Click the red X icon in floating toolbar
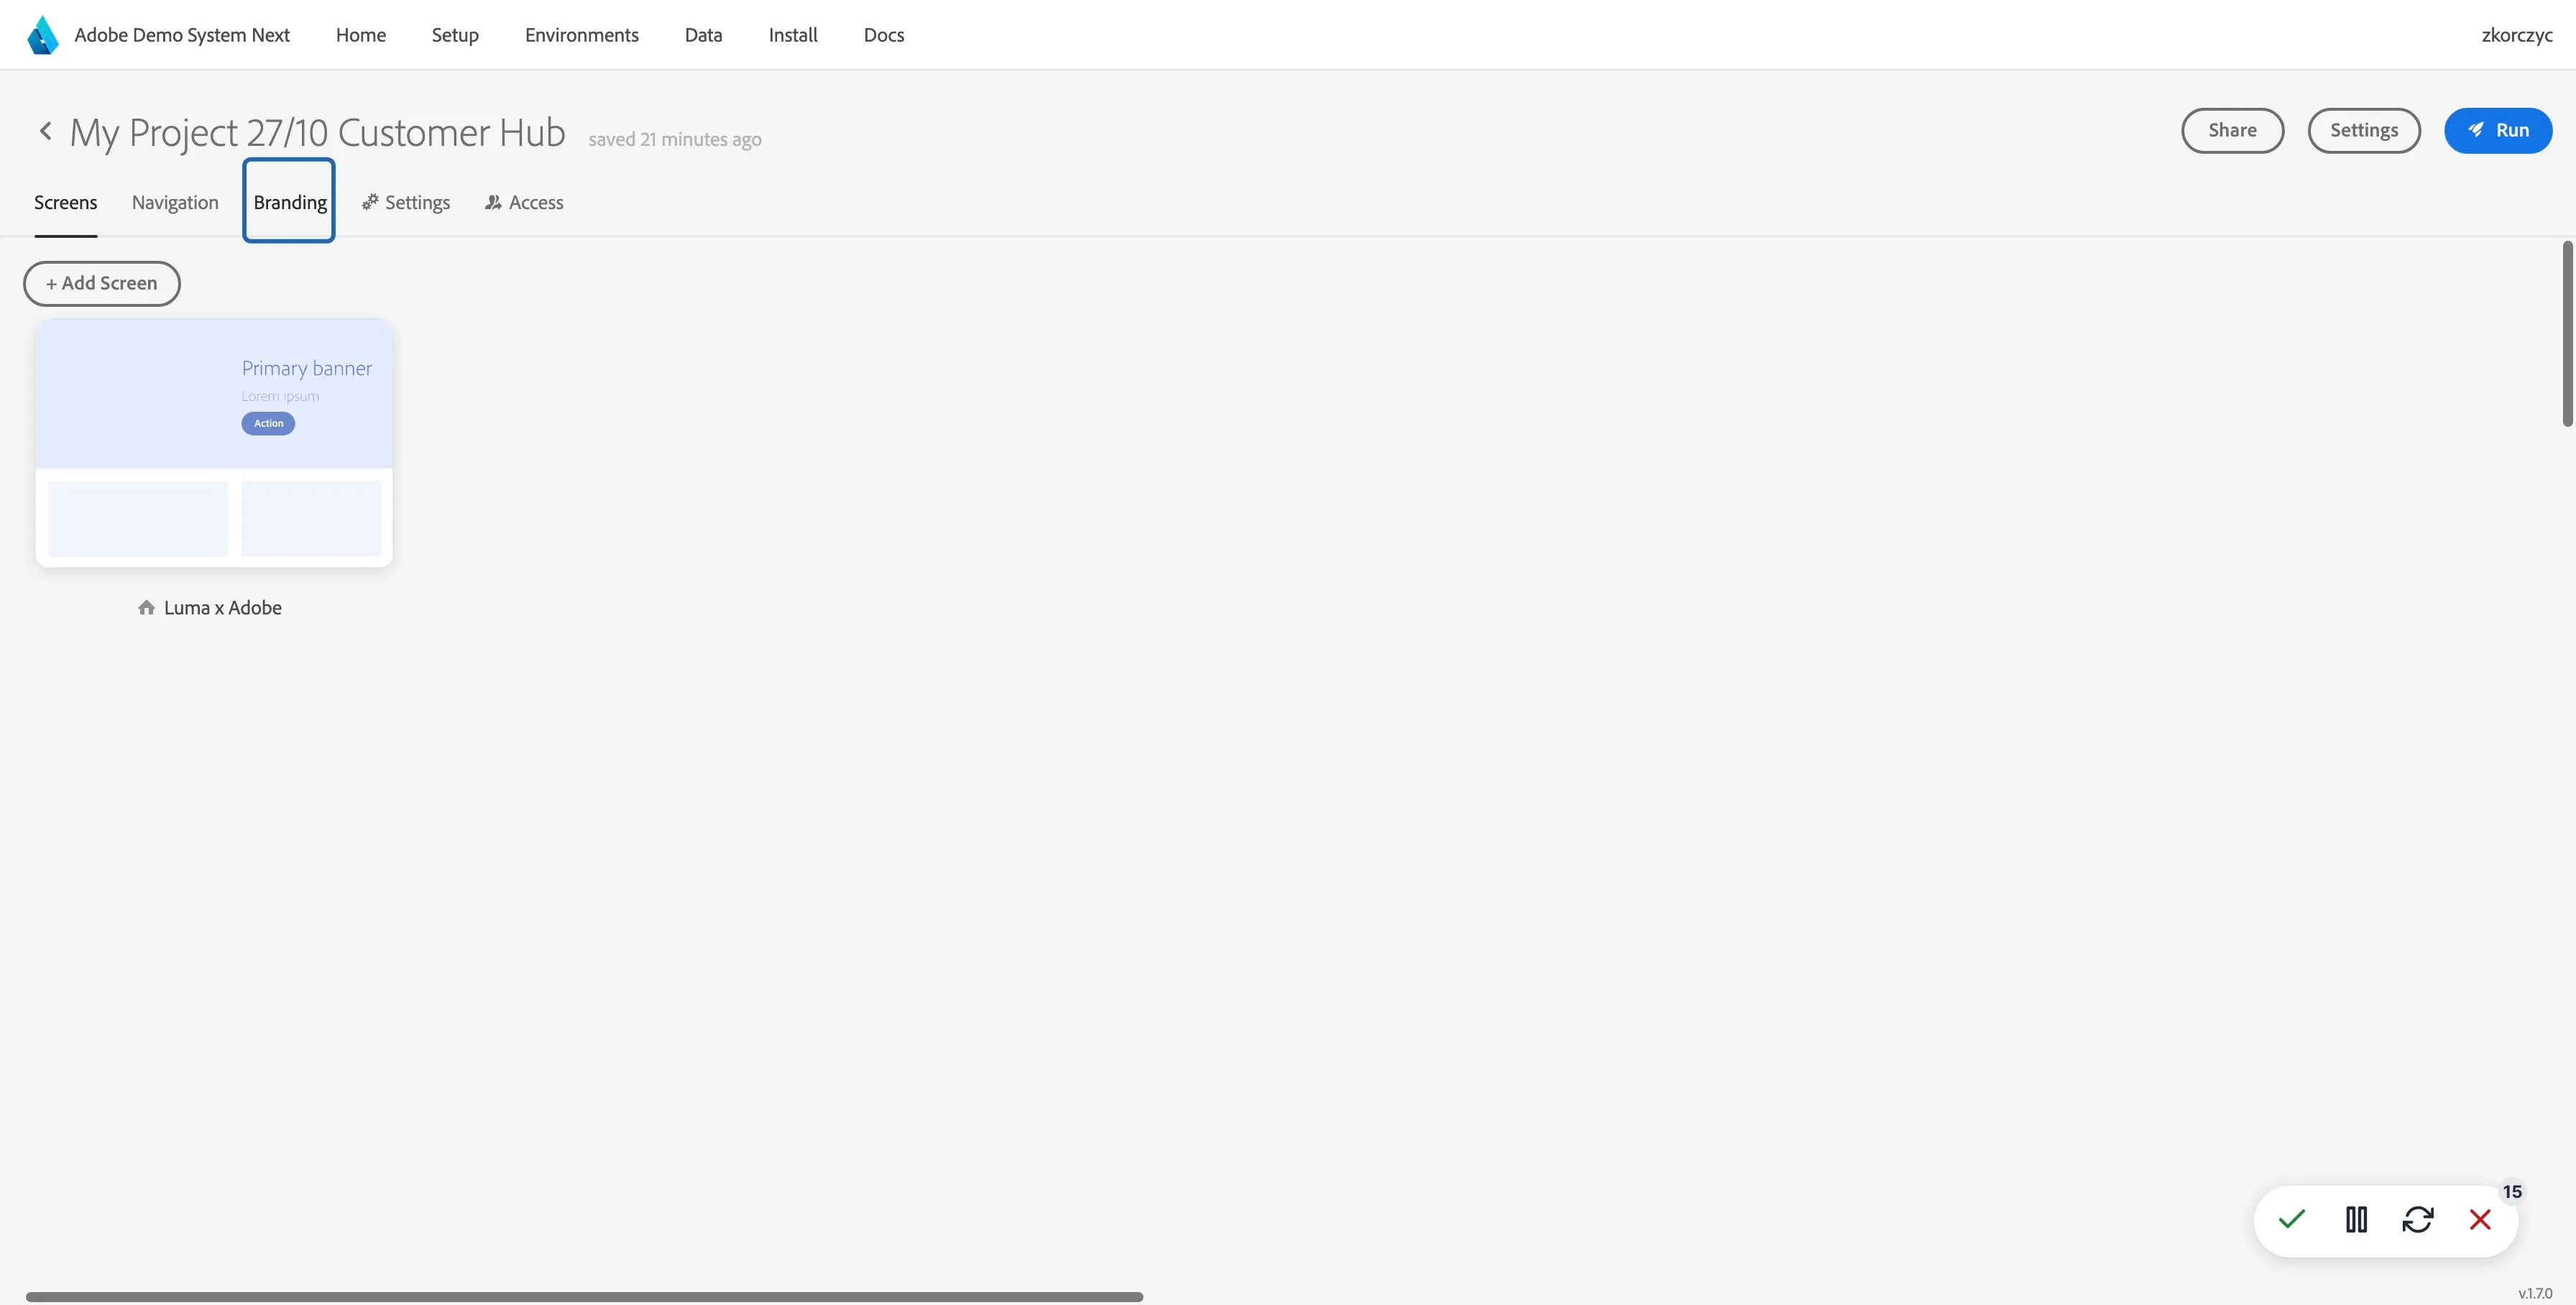2576x1305 pixels. point(2480,1219)
